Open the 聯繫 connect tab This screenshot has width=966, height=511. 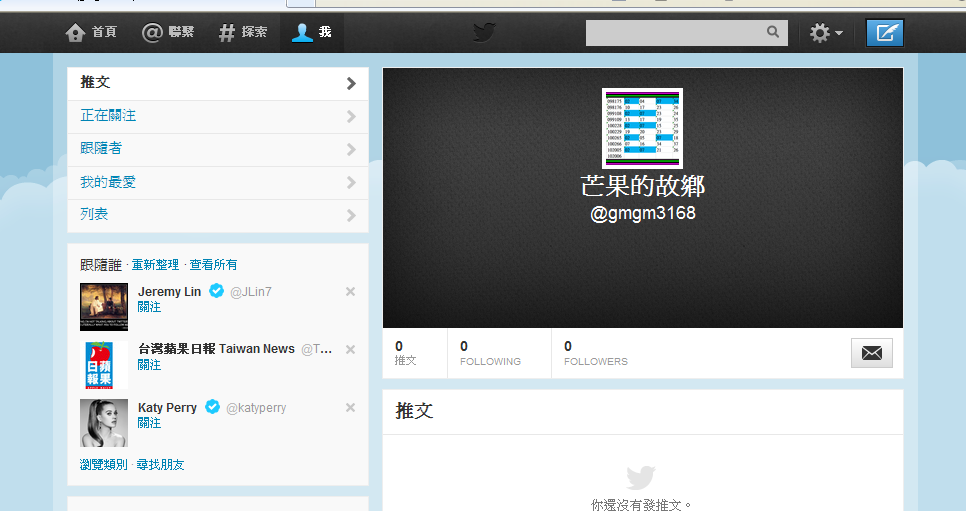click(x=168, y=33)
